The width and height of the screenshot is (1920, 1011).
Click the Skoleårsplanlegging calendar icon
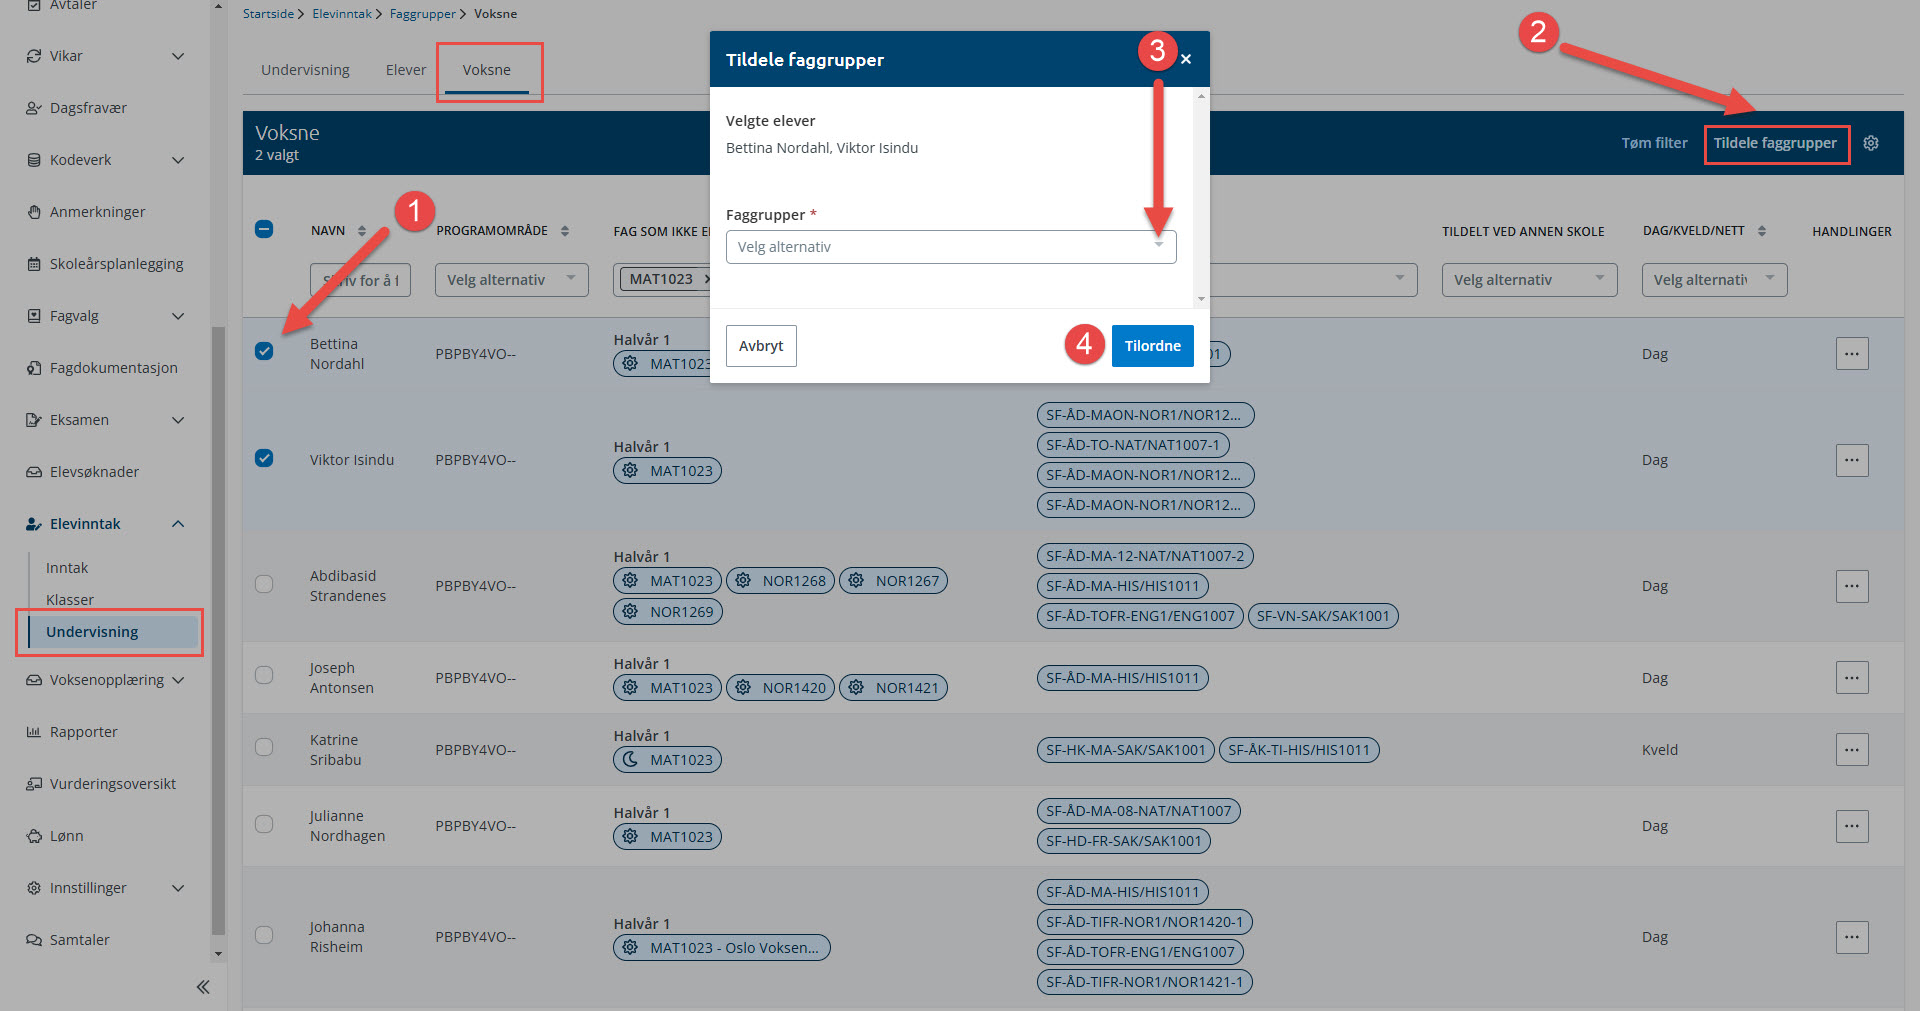tap(34, 264)
